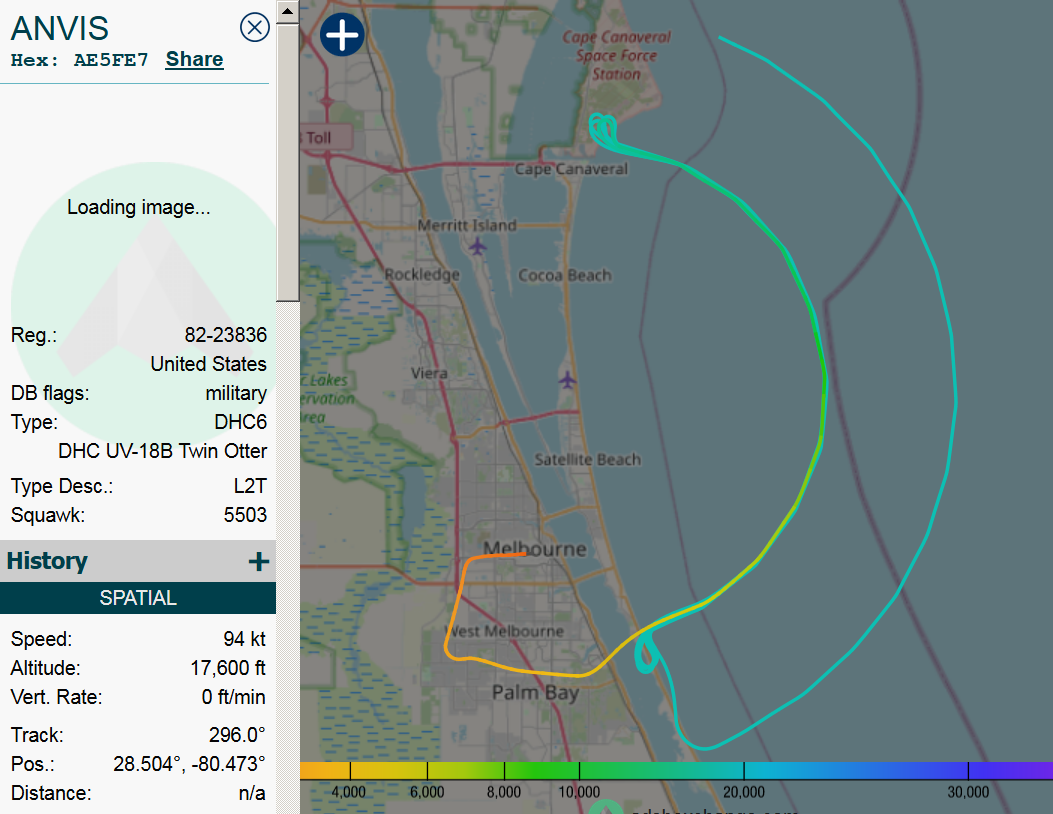Viewport: 1053px width, 814px height.
Task: Click the 'DB flags:' label
Action: coord(50,393)
